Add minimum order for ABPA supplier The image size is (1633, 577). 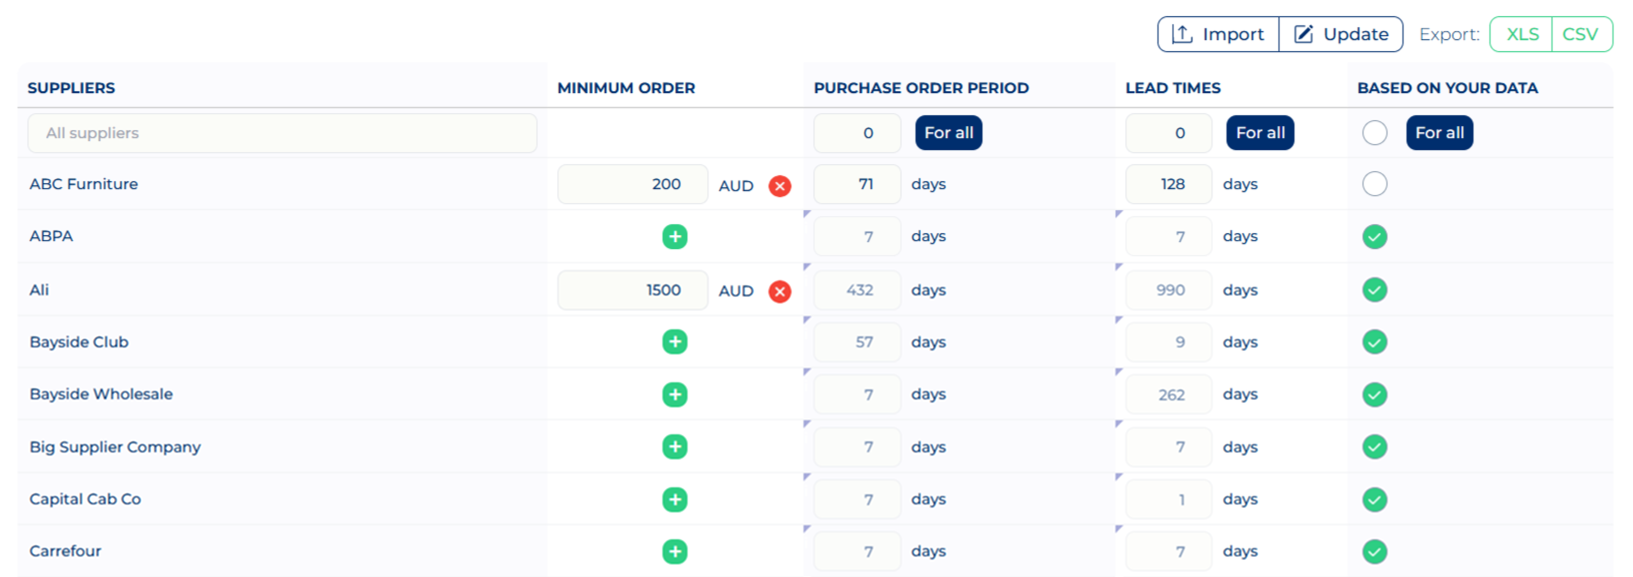coord(675,236)
